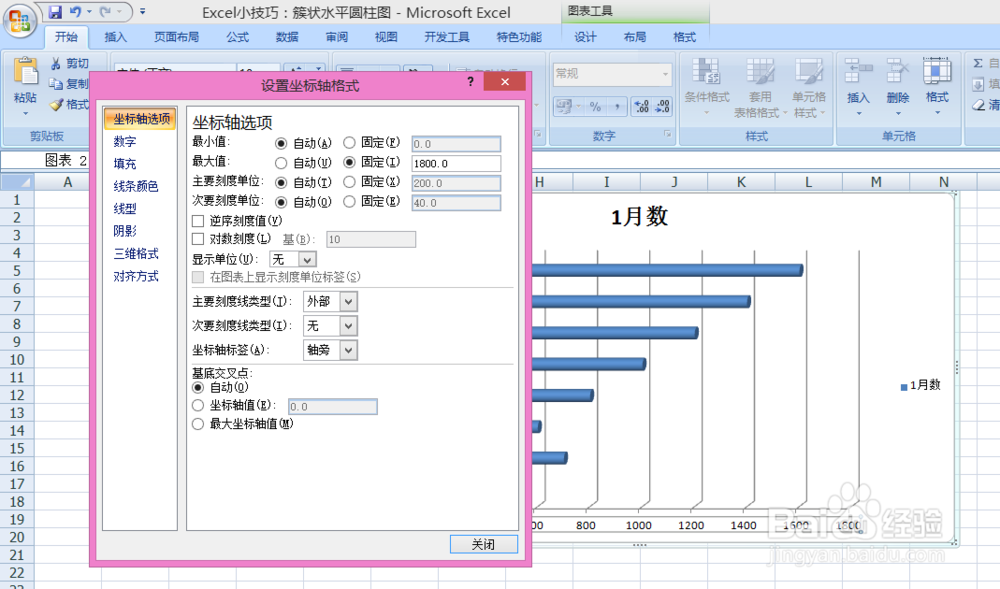Open the Number group dialog launcher
The image size is (1000, 589).
(x=667, y=134)
